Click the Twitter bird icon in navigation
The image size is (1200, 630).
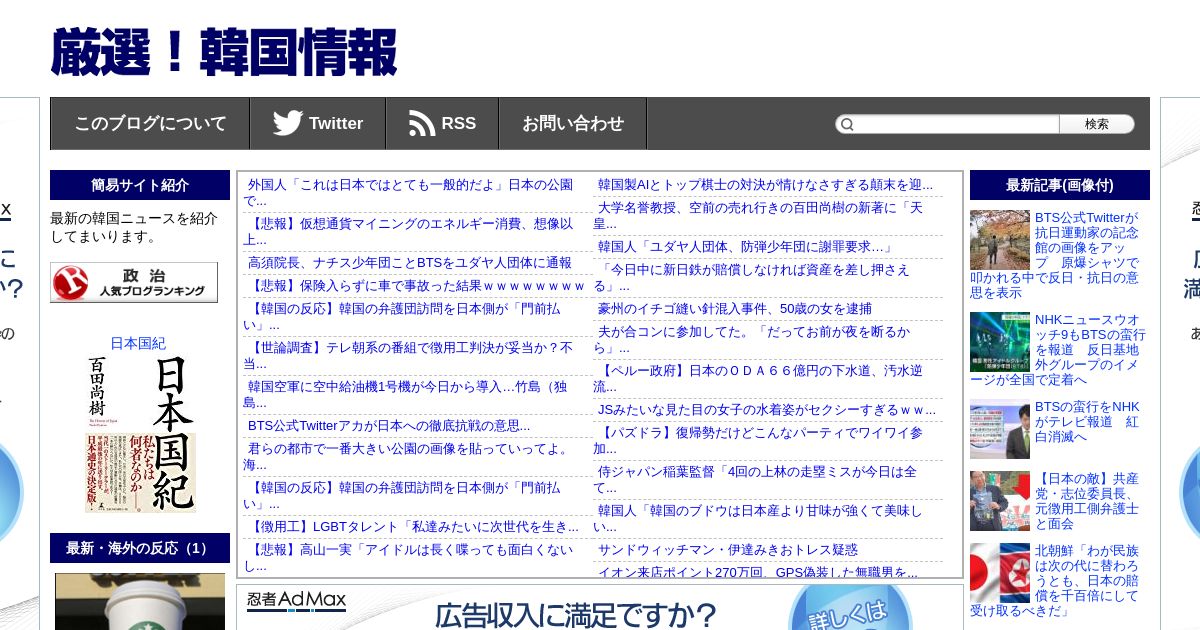point(288,123)
